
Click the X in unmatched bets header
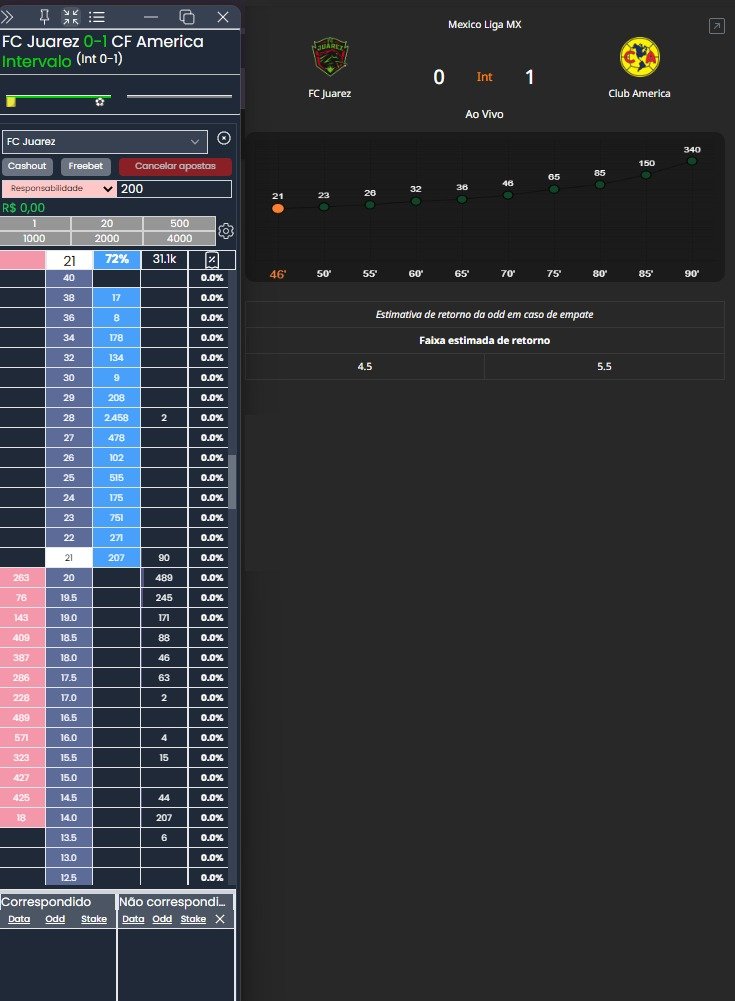coord(220,919)
